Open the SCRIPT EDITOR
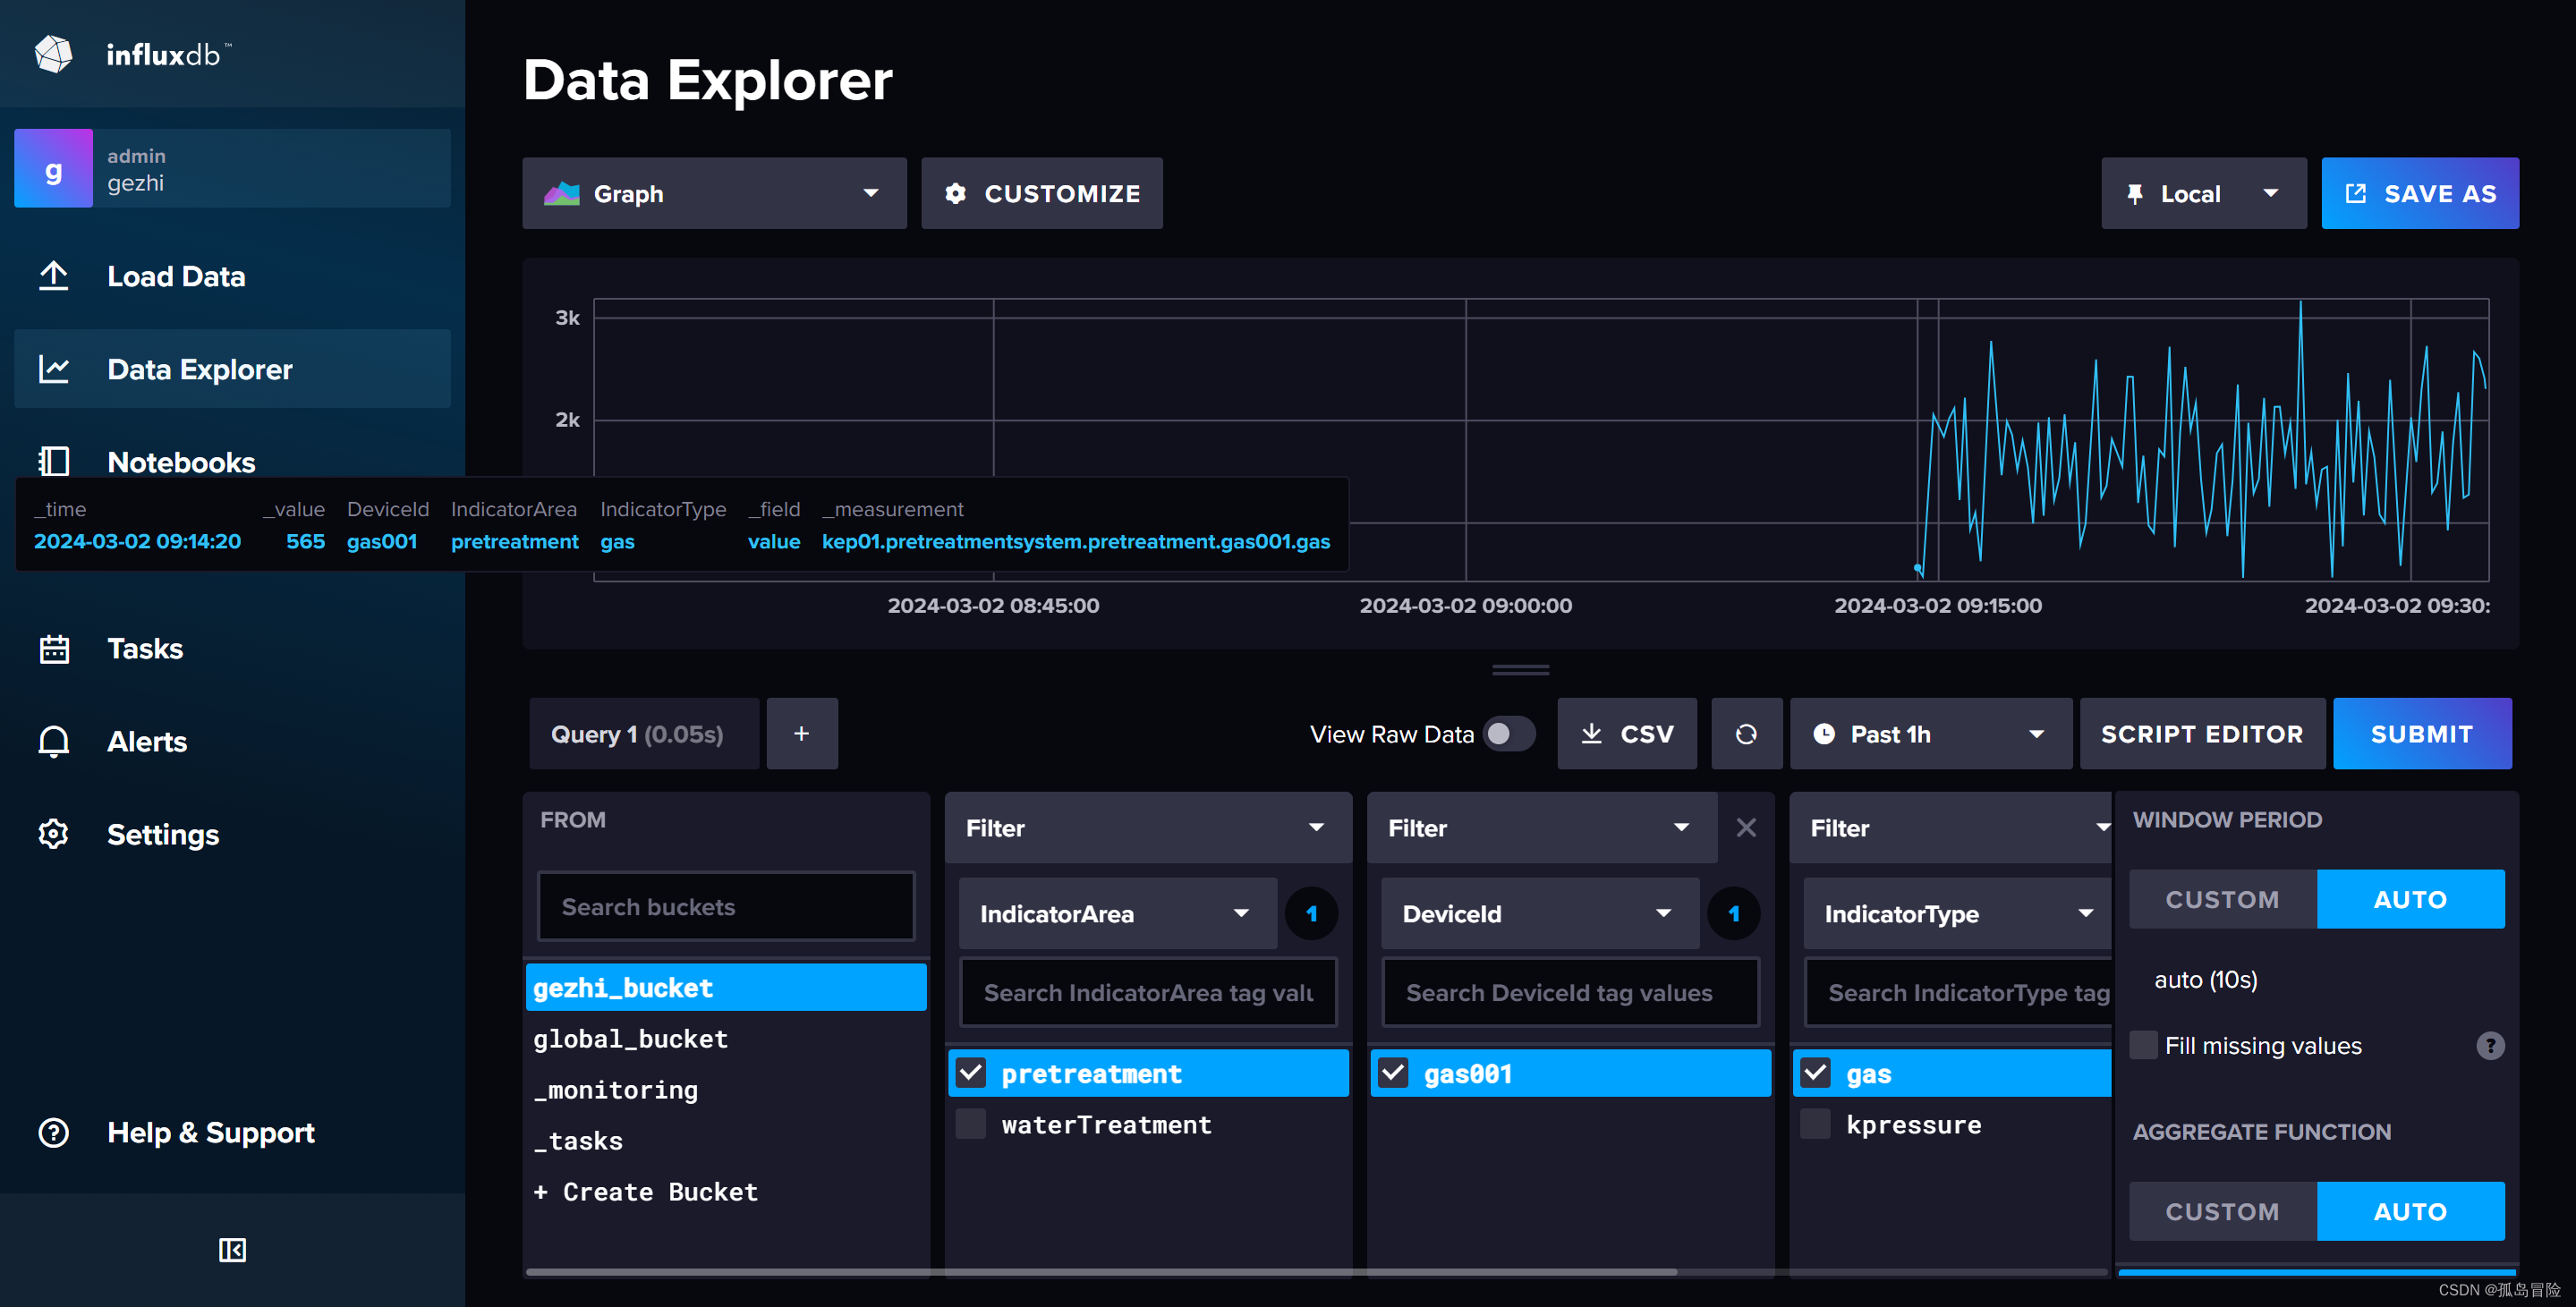Viewport: 2576px width, 1307px height. (x=2202, y=733)
